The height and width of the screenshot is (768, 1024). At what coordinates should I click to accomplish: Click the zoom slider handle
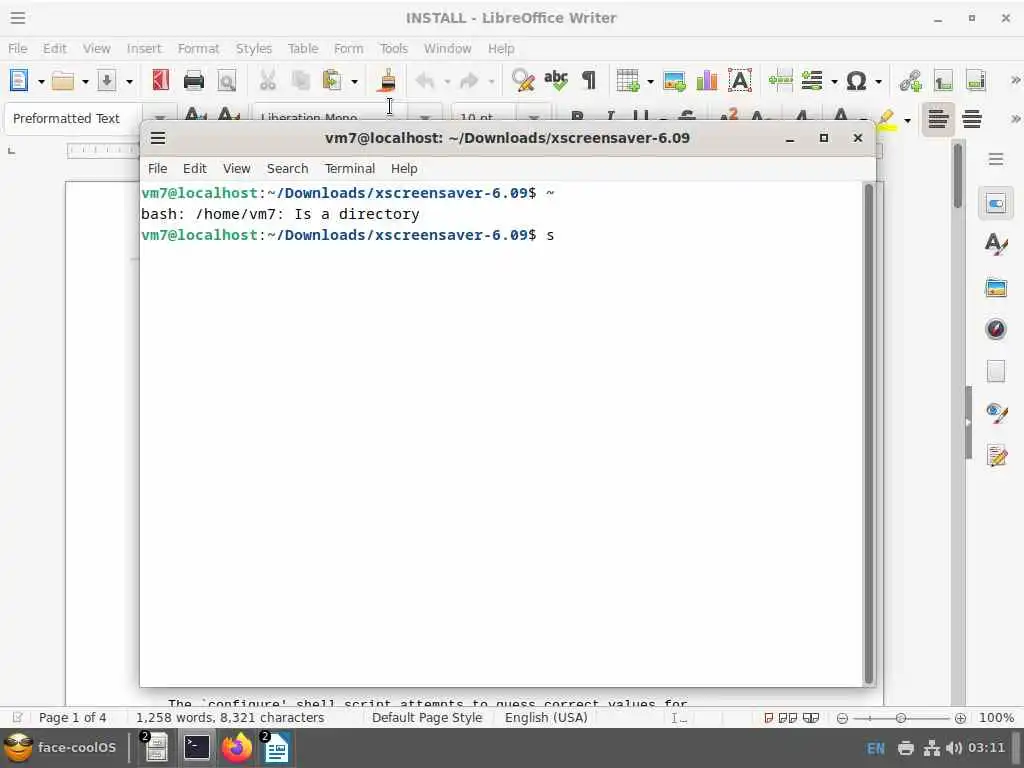901,718
